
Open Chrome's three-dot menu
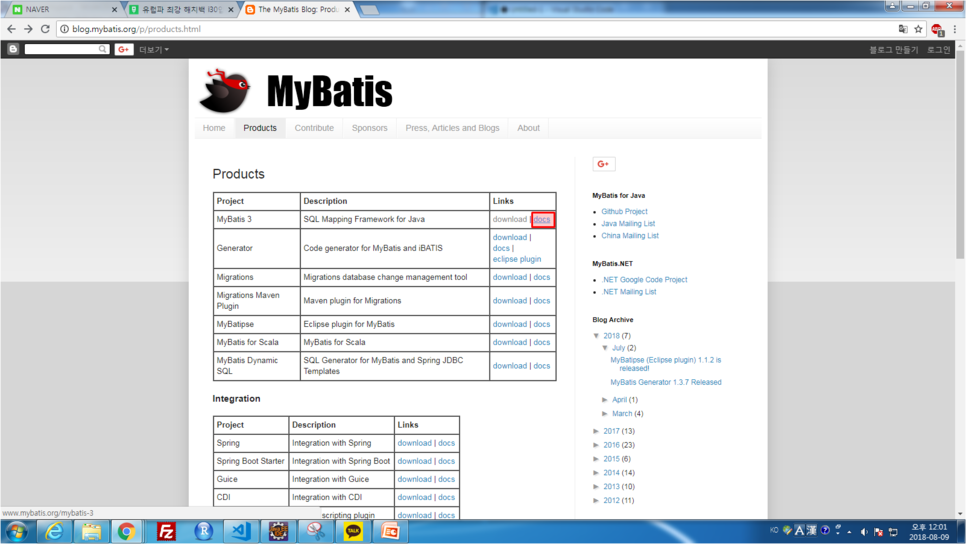point(955,29)
